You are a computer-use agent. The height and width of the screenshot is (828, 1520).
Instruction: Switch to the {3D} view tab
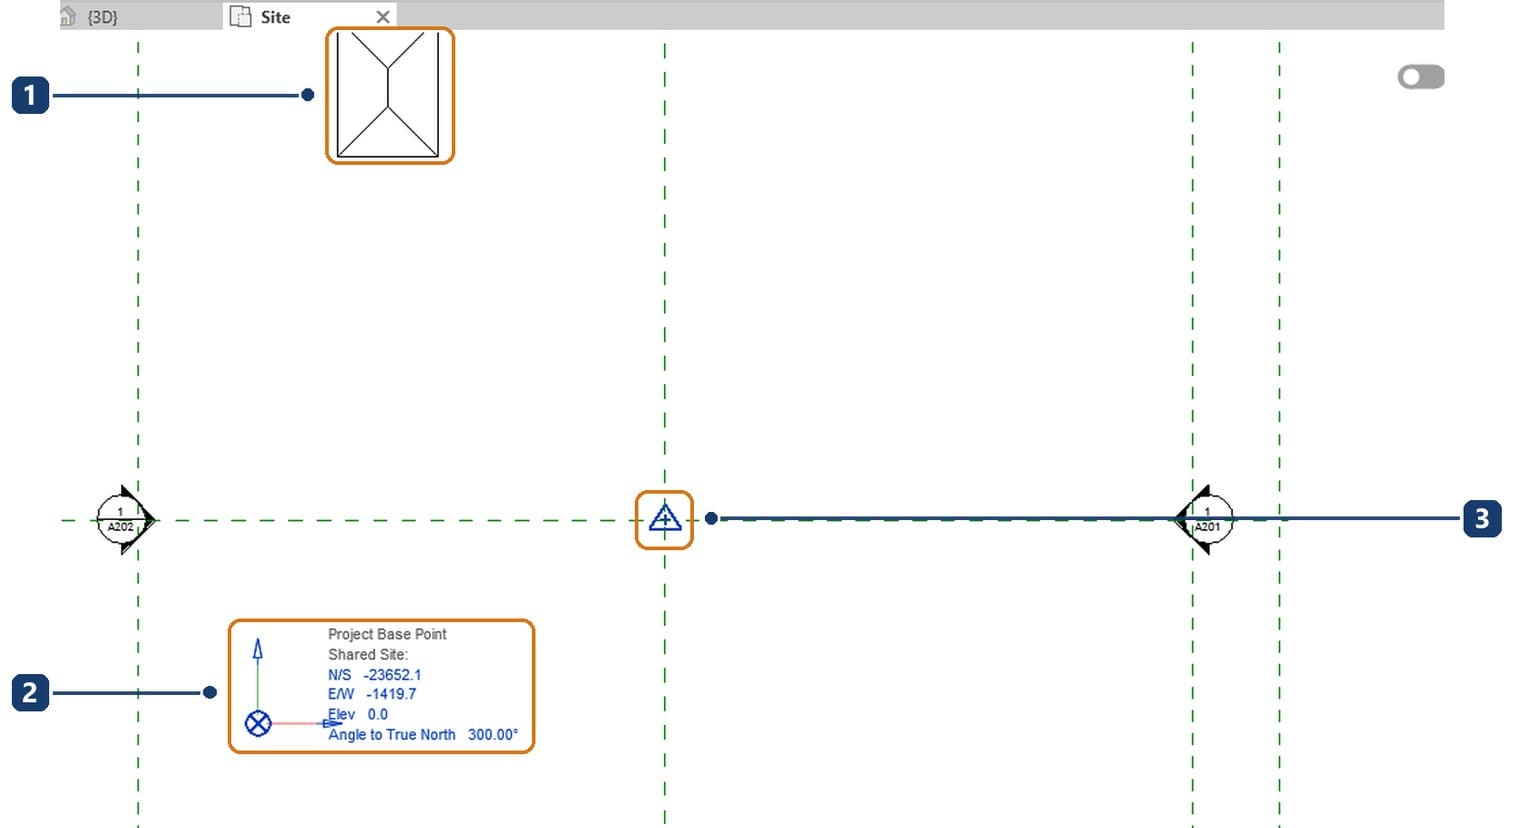(x=140, y=16)
